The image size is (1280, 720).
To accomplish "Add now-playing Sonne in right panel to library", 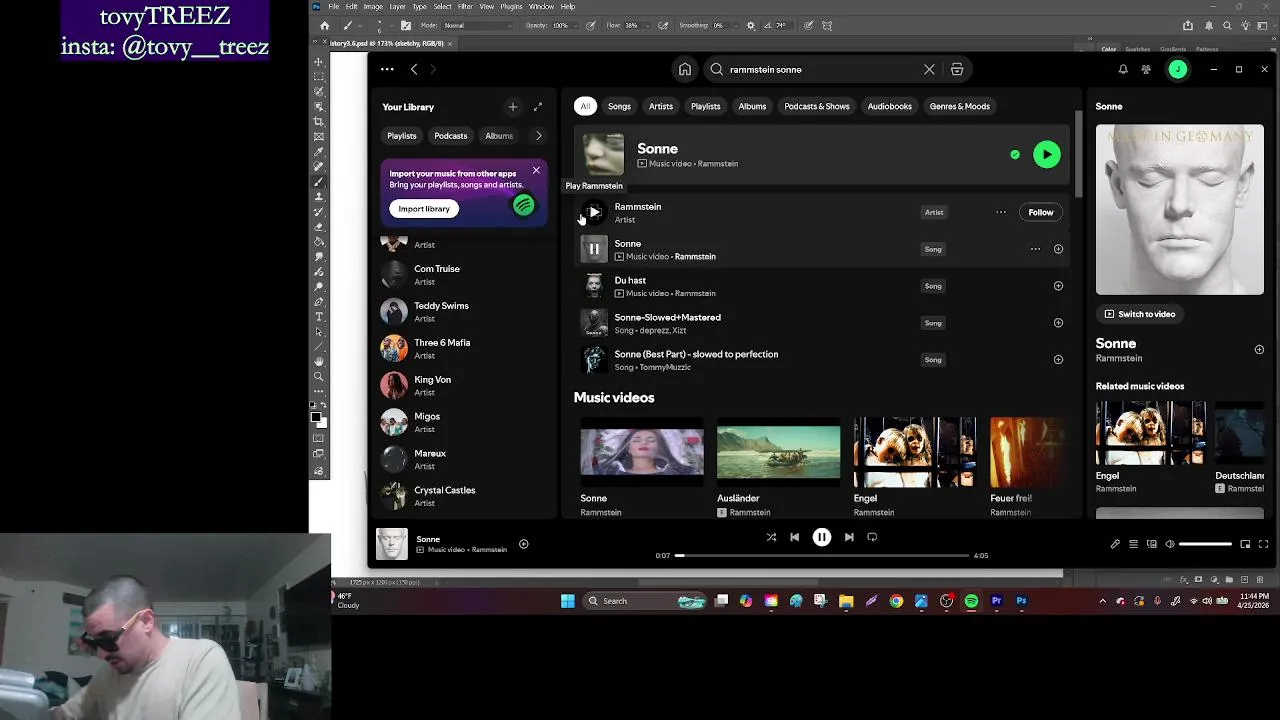I will click(1259, 350).
